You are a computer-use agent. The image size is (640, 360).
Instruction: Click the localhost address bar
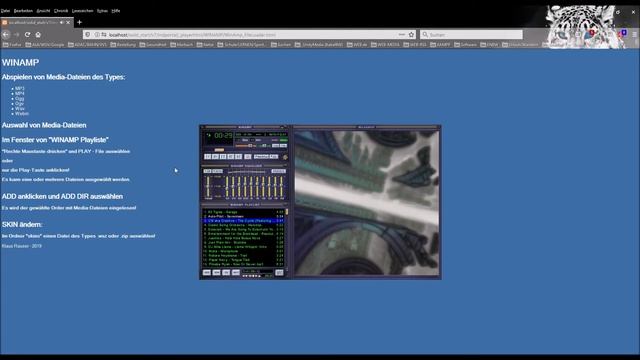[249, 35]
